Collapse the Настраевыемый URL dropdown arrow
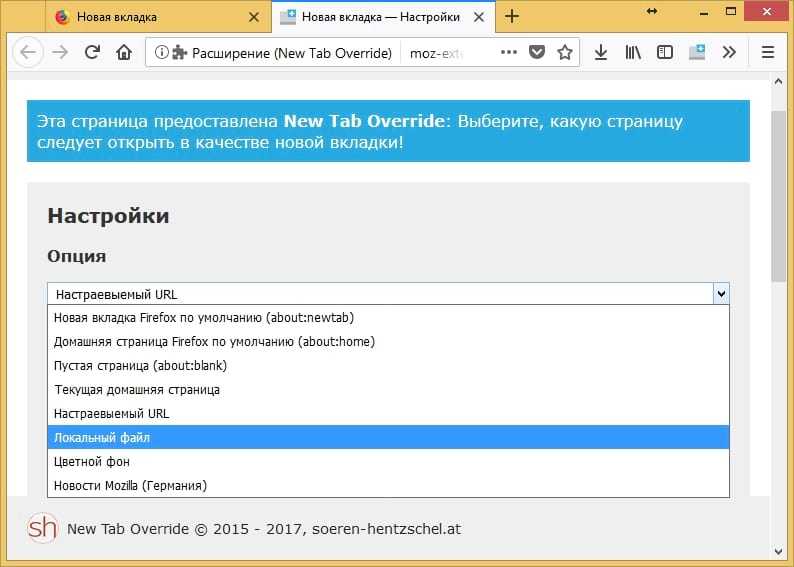 click(721, 294)
